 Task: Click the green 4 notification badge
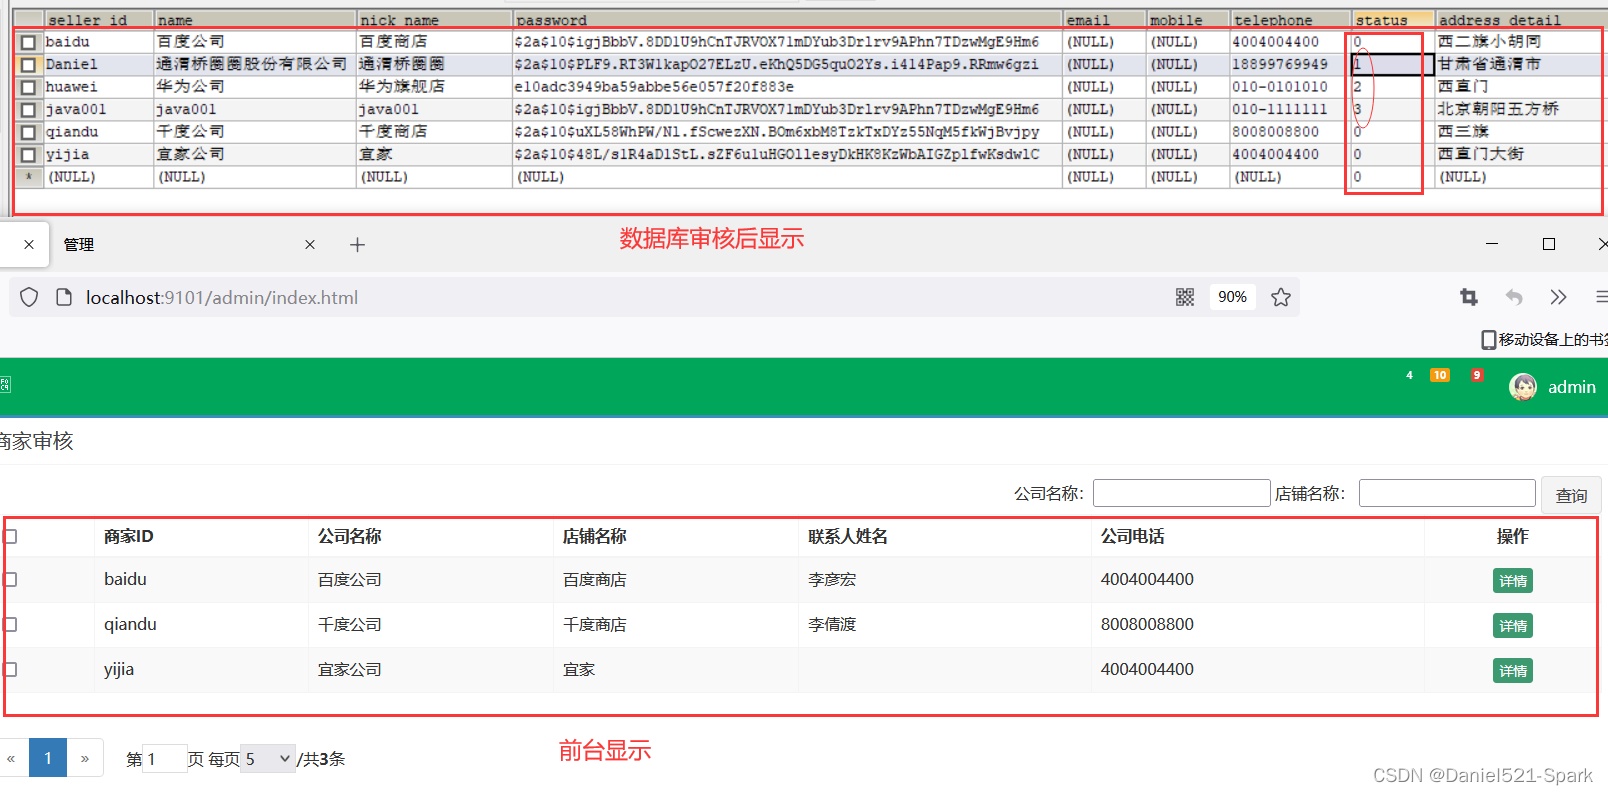coord(1409,375)
